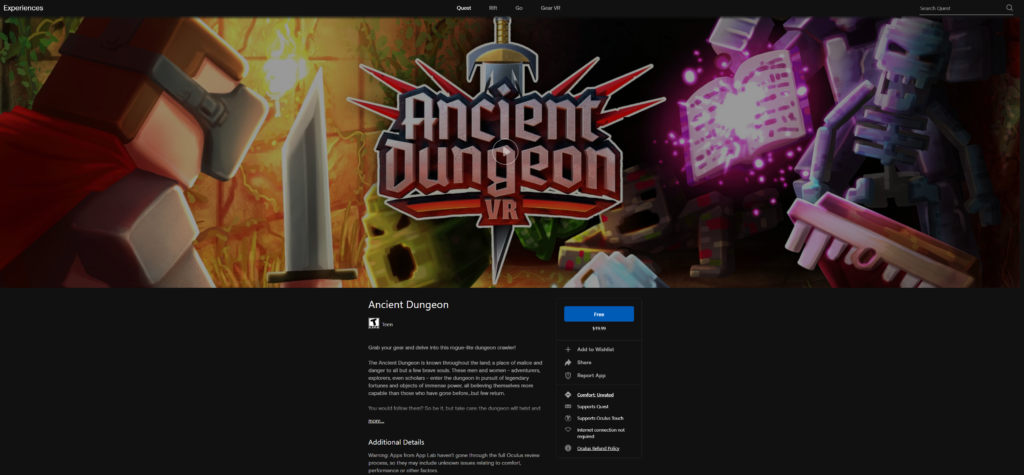Expand description with more... link
This screenshot has width=1024, height=475.
[x=376, y=421]
